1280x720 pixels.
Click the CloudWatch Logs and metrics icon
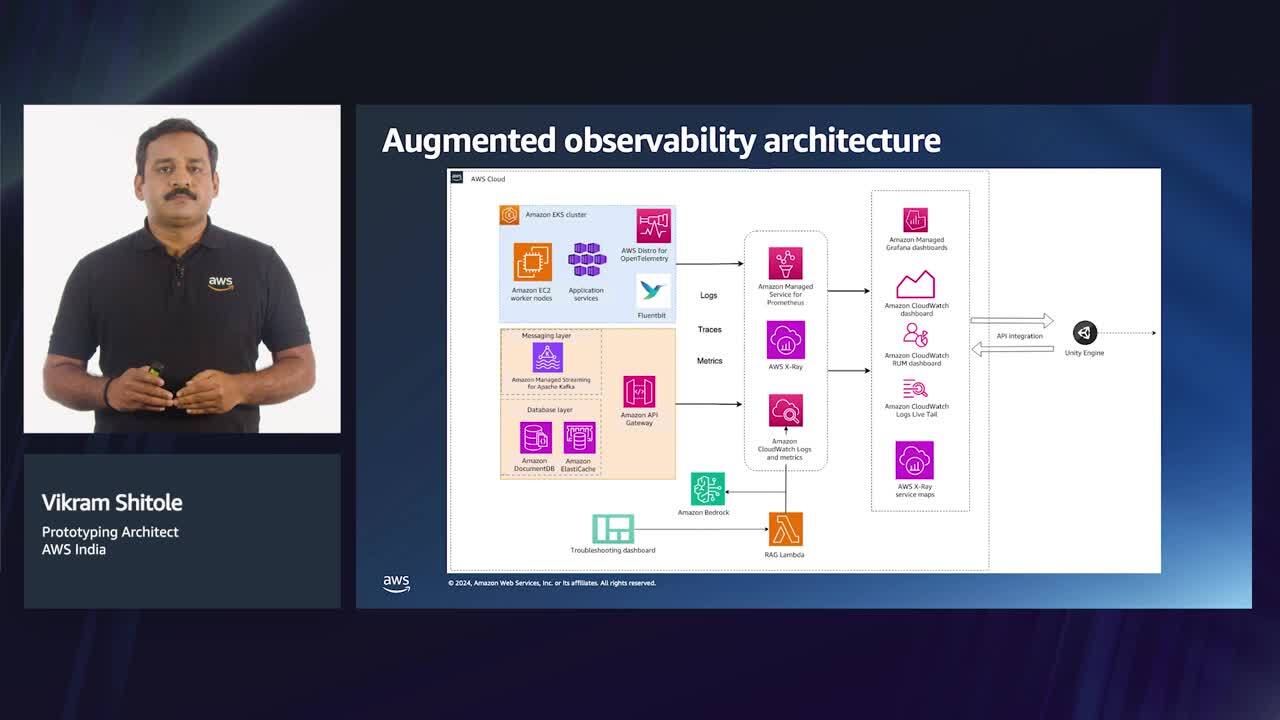(x=785, y=411)
